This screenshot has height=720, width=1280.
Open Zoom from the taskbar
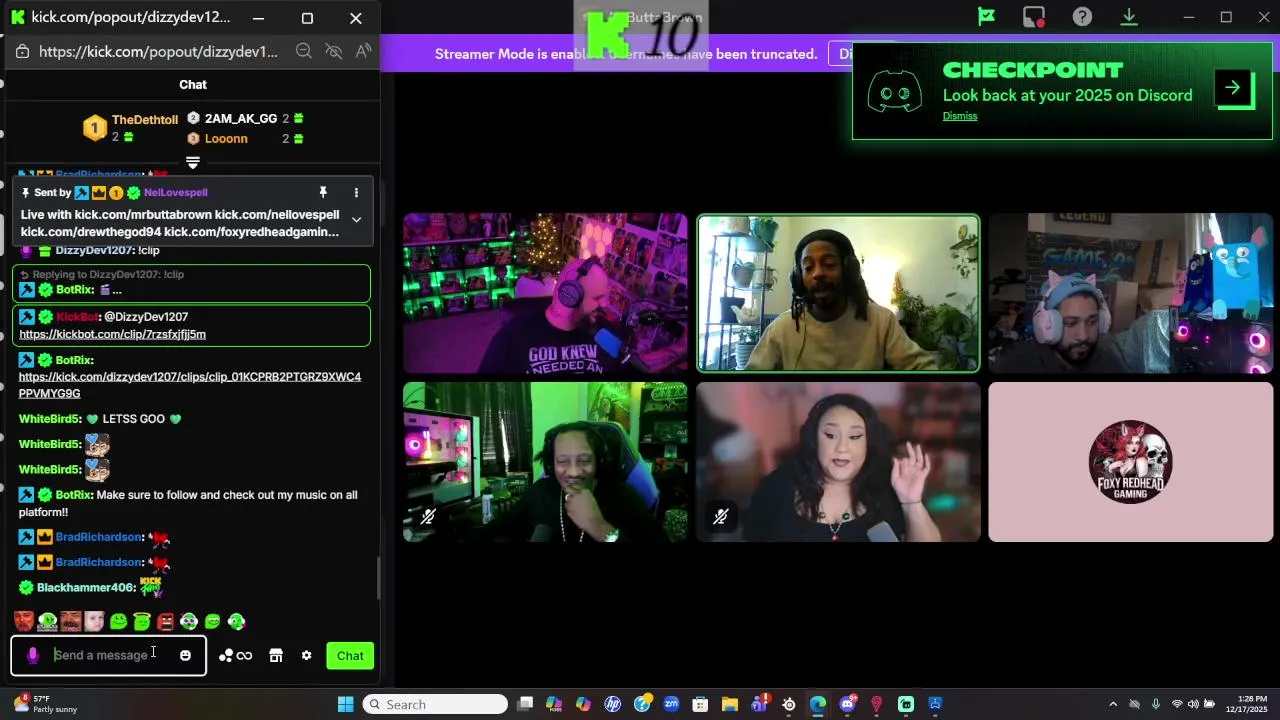coord(671,704)
